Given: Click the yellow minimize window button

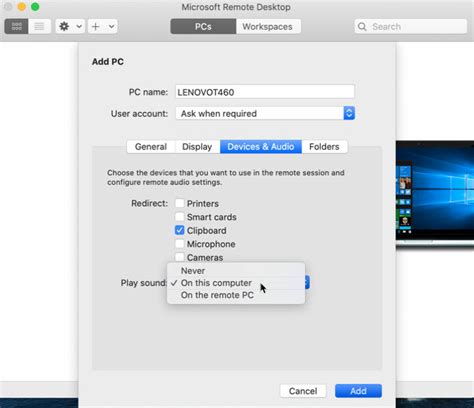Looking at the screenshot, I should pos(22,7).
